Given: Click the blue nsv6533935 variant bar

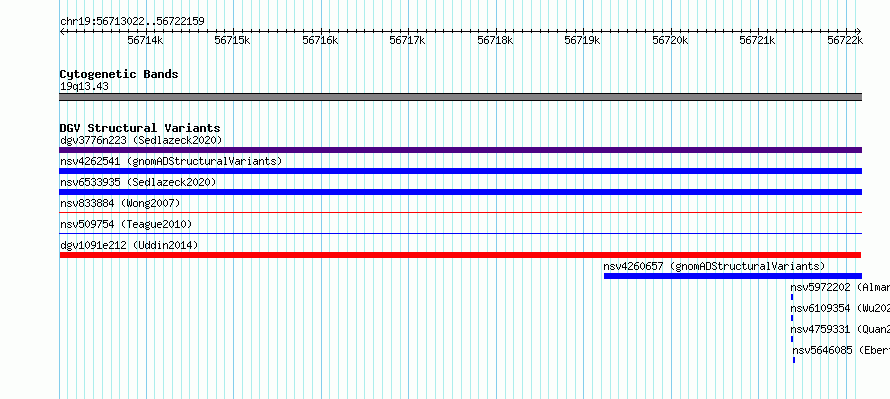Looking at the screenshot, I should 460,192.
